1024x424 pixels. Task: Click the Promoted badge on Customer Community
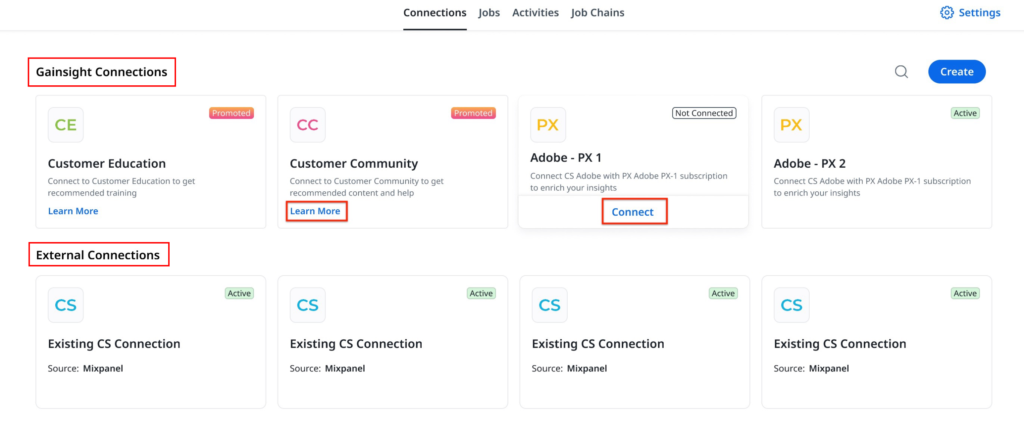pyautogui.click(x=473, y=113)
